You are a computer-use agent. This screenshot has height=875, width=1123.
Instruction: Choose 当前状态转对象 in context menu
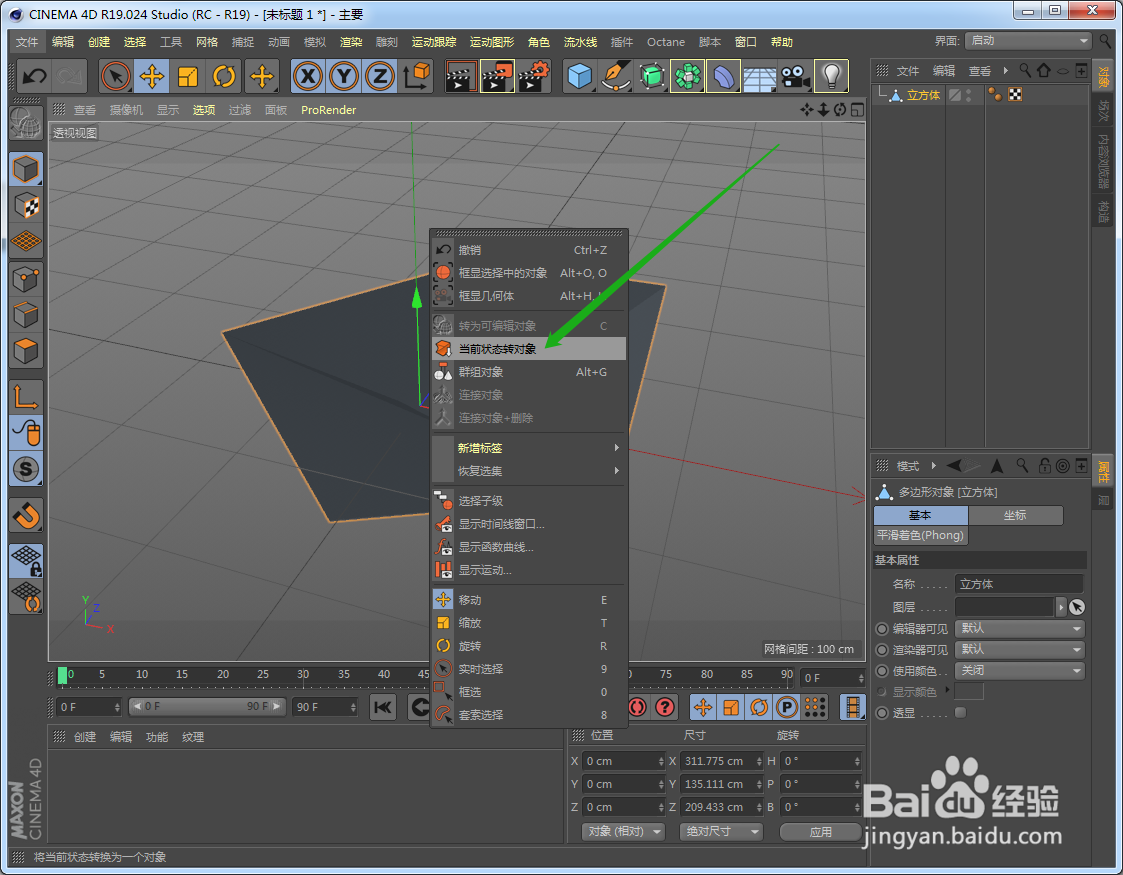[529, 349]
